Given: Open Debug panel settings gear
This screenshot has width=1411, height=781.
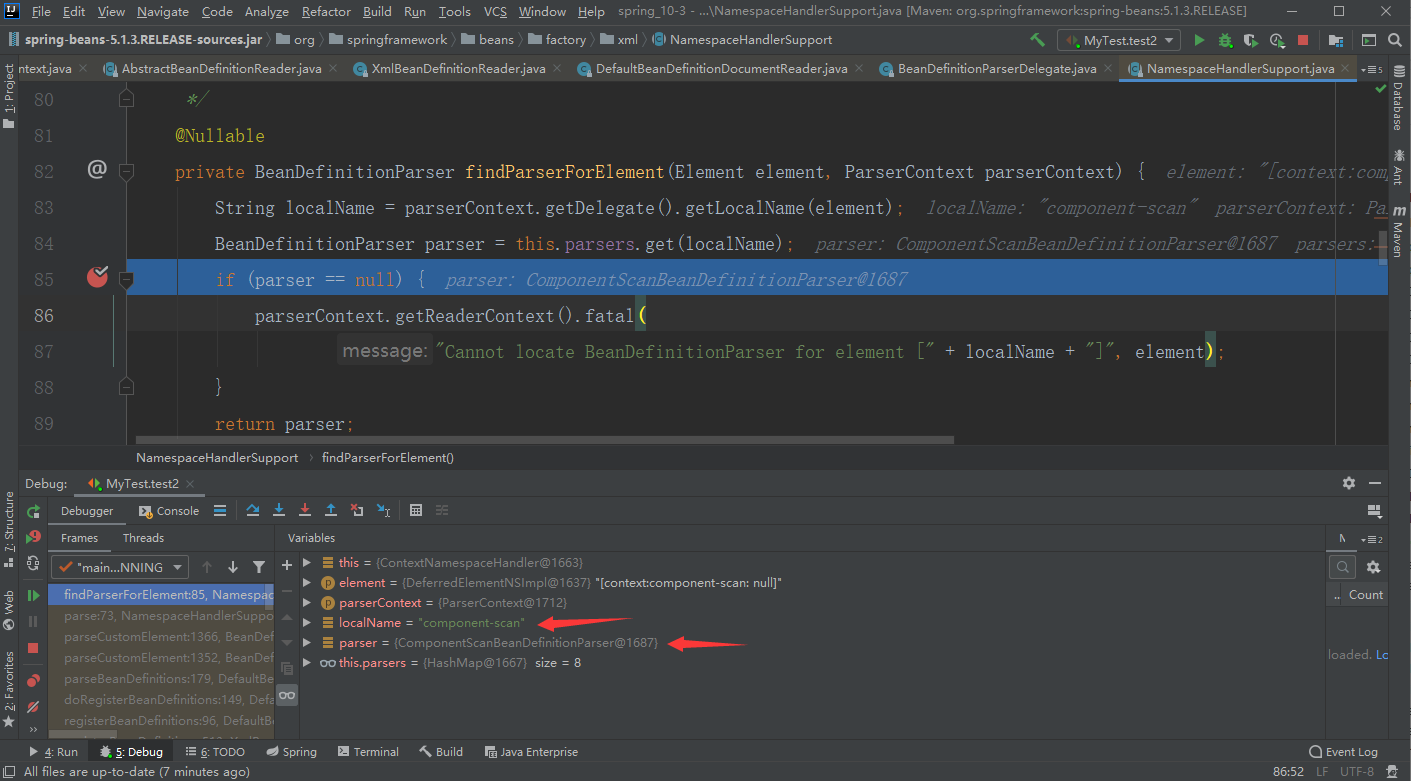Looking at the screenshot, I should point(1349,483).
